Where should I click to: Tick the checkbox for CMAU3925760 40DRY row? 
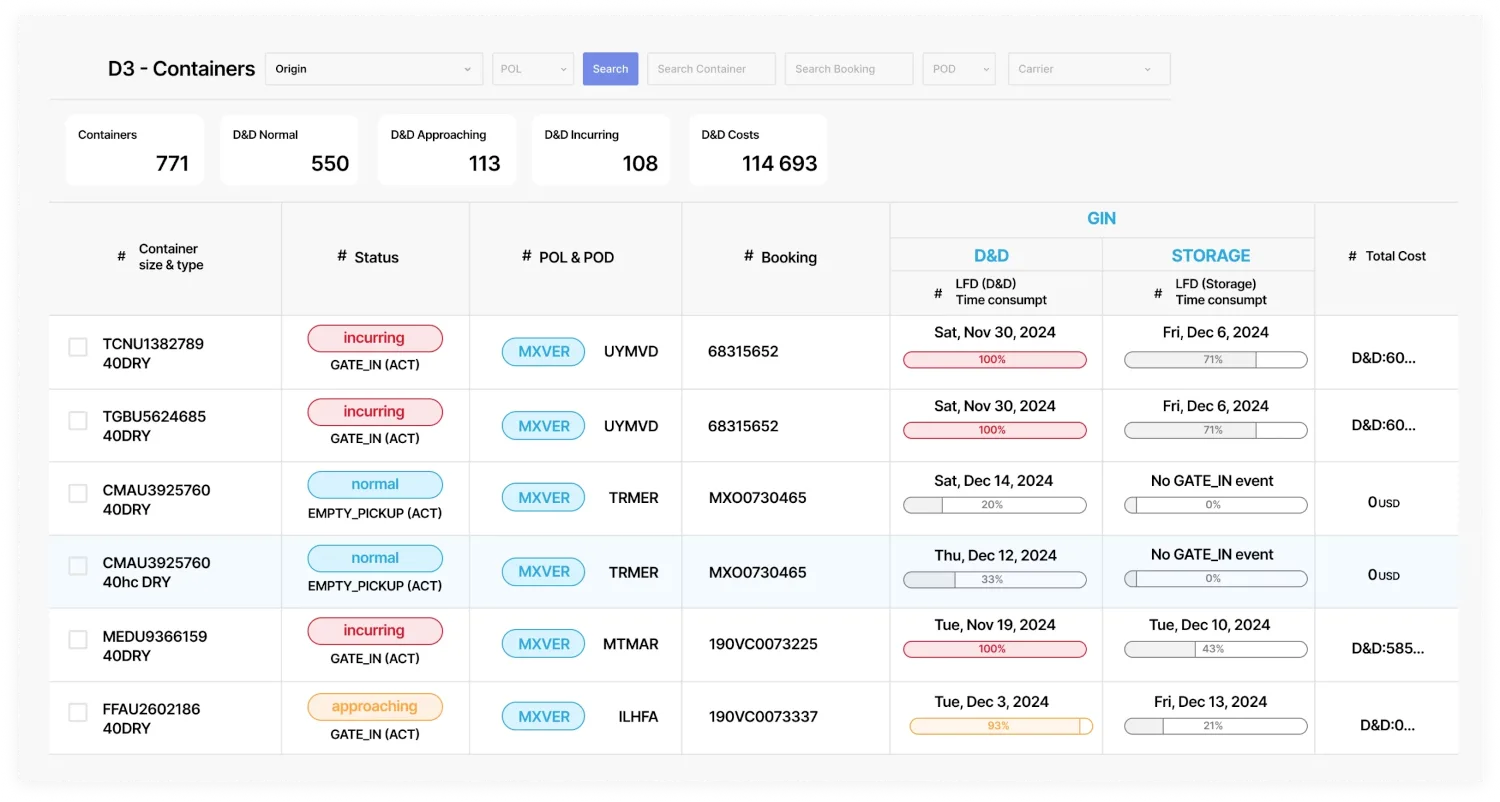pos(78,493)
